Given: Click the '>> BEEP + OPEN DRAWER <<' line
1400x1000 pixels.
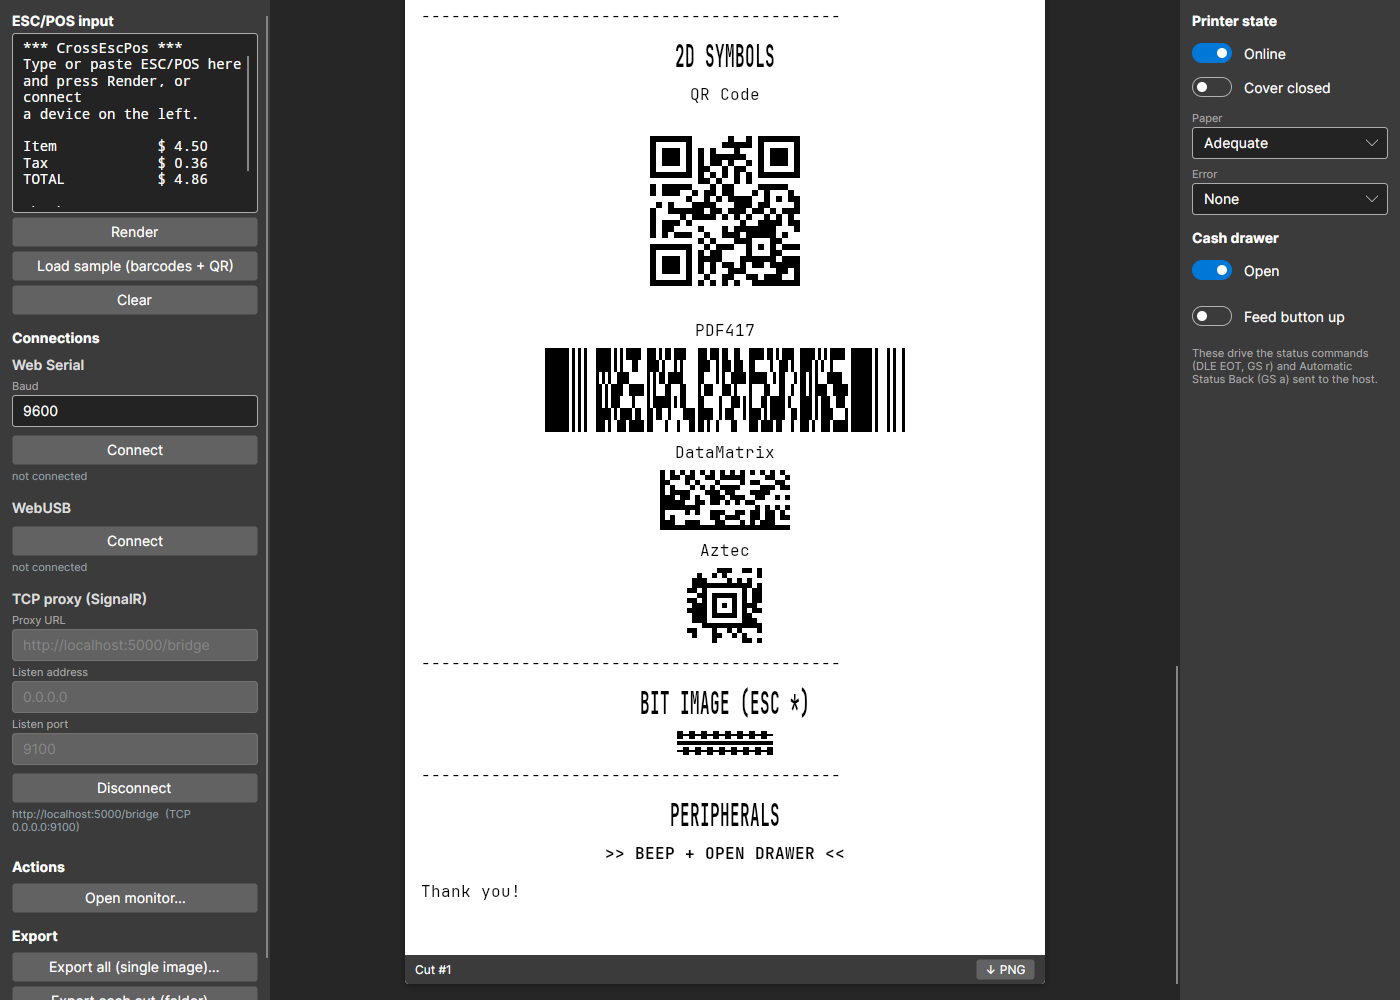Looking at the screenshot, I should (725, 854).
